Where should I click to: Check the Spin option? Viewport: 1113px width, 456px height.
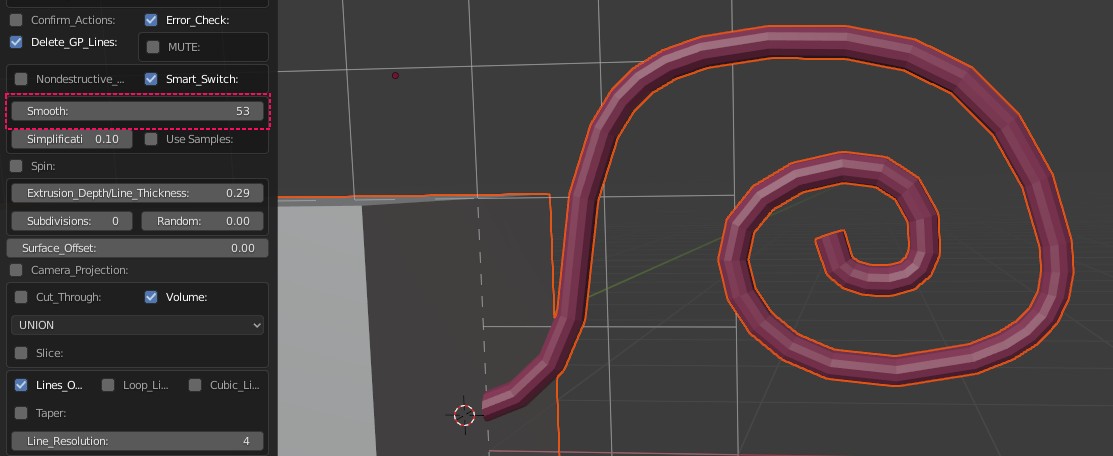pos(16,166)
